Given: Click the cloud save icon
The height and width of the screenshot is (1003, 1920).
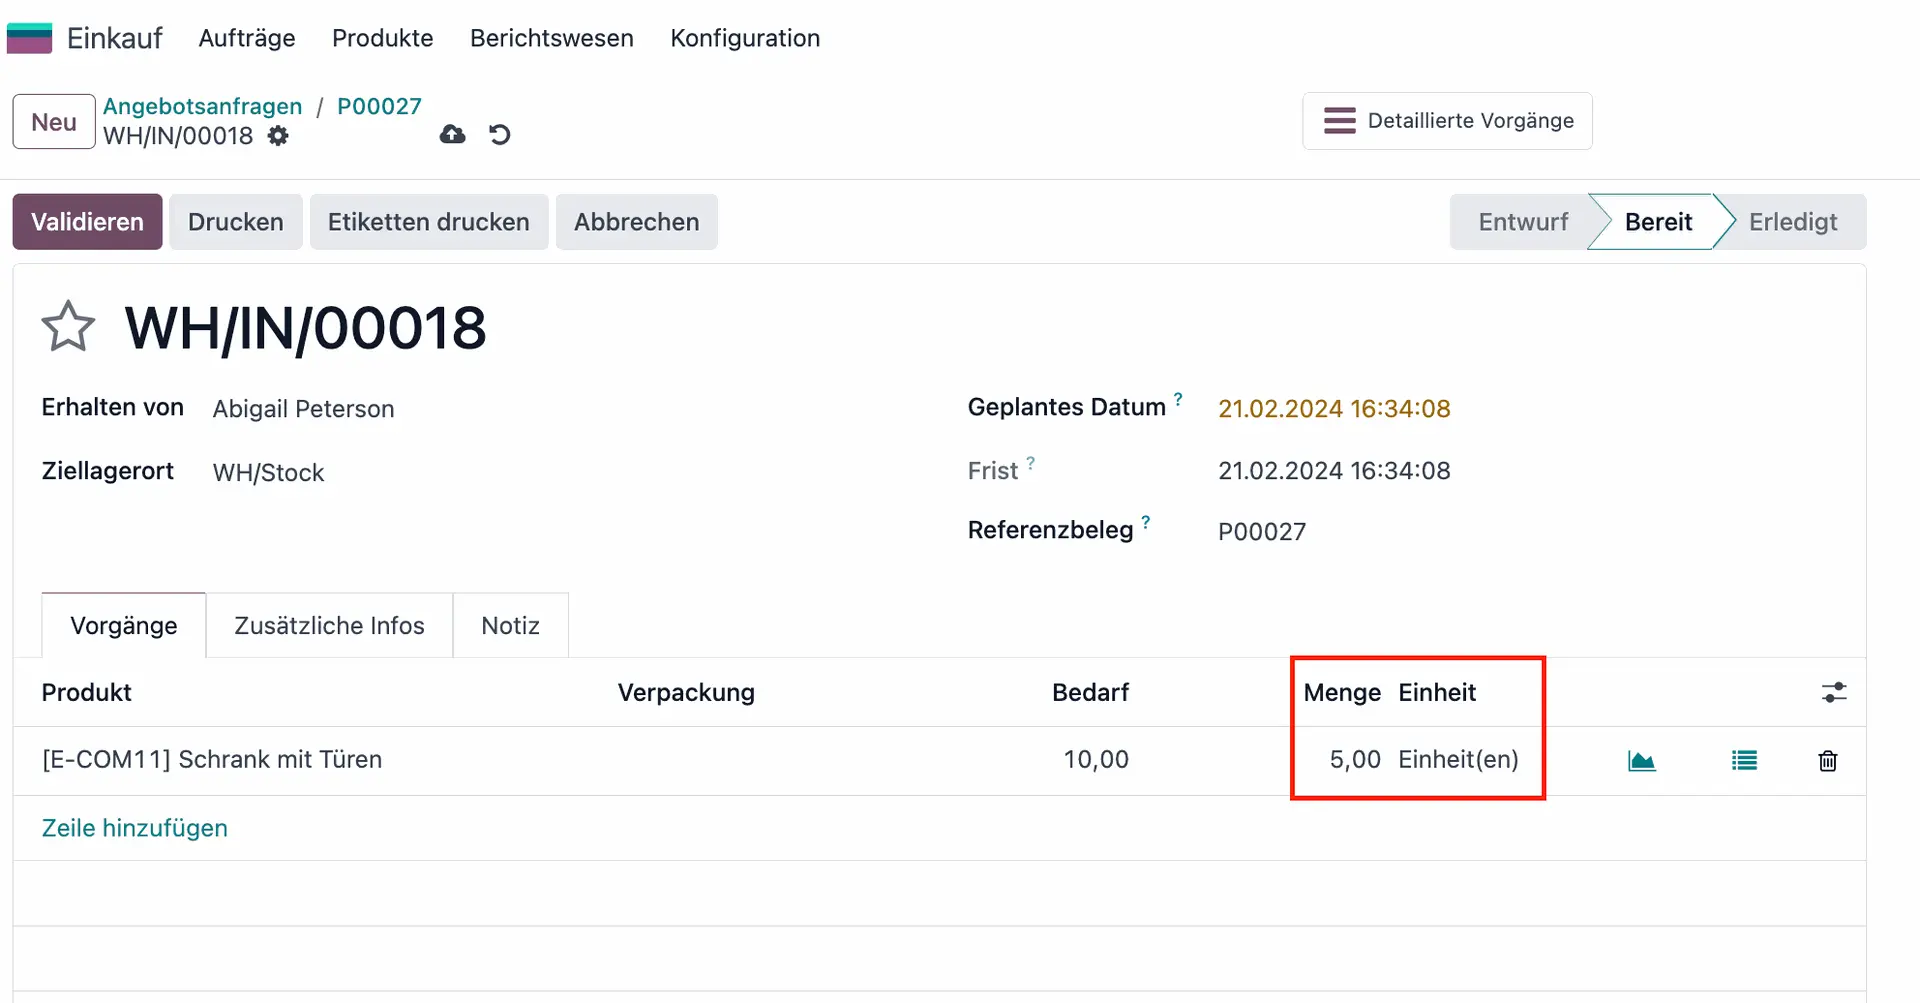Looking at the screenshot, I should [452, 135].
